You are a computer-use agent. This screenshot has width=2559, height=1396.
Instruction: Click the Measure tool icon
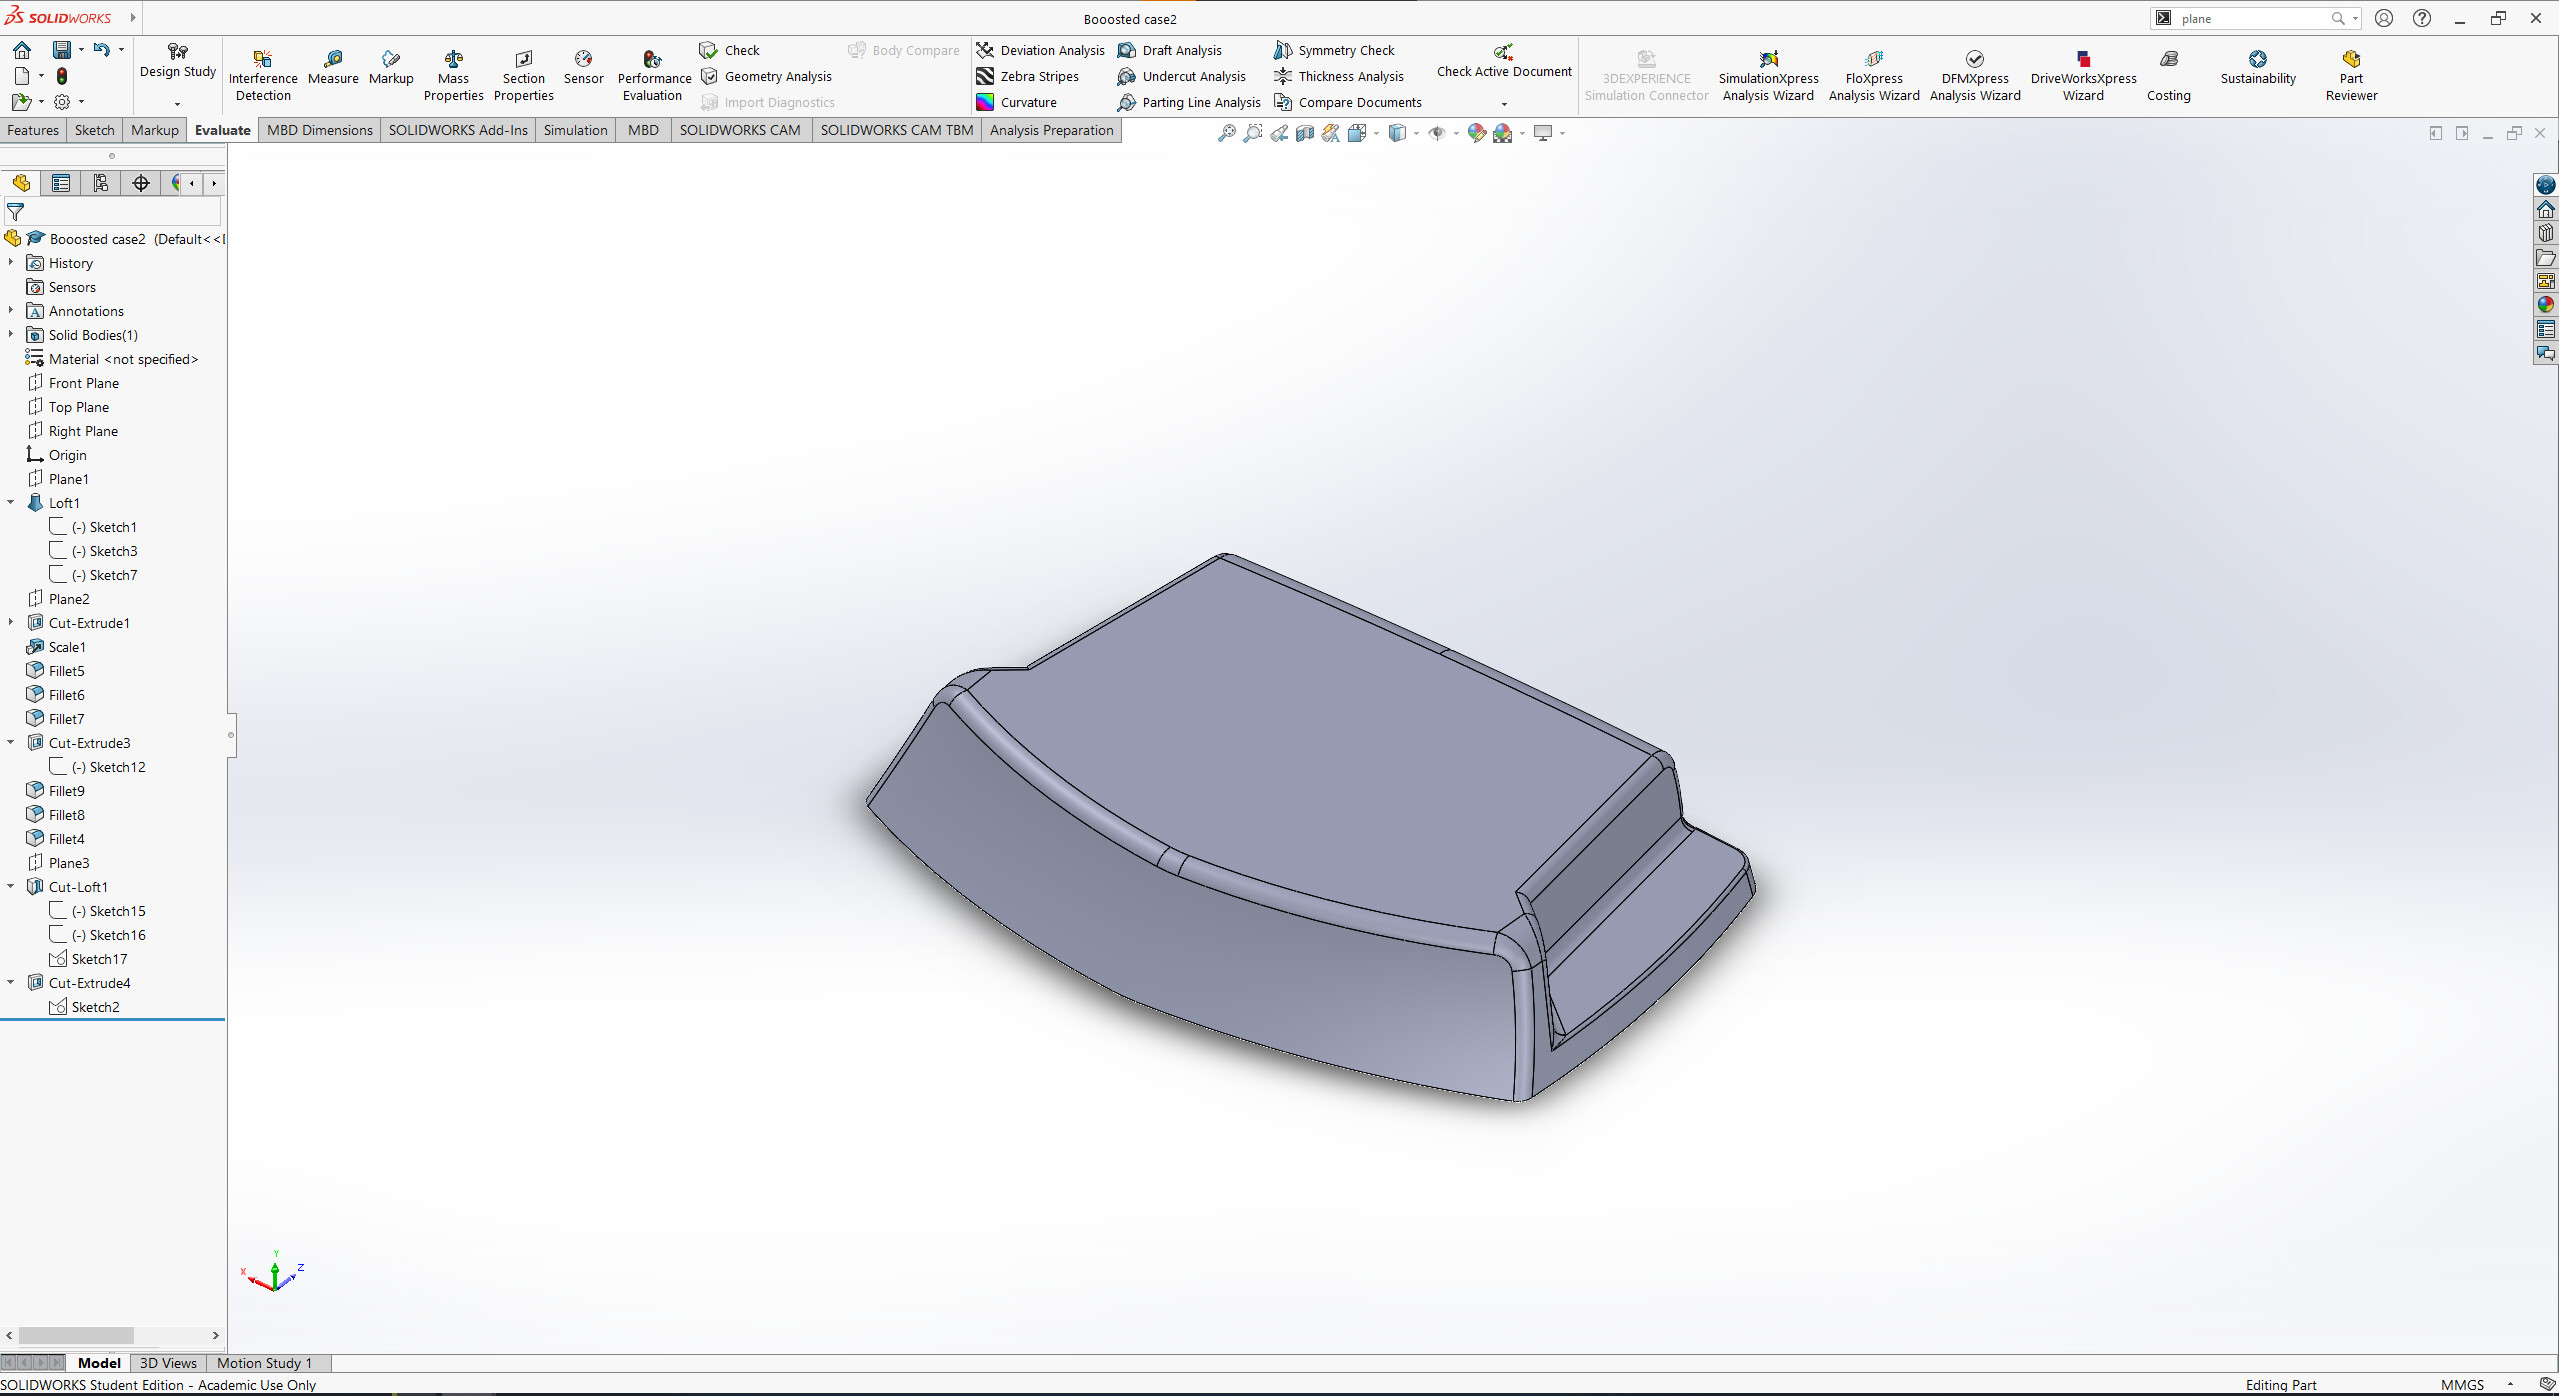[x=333, y=60]
